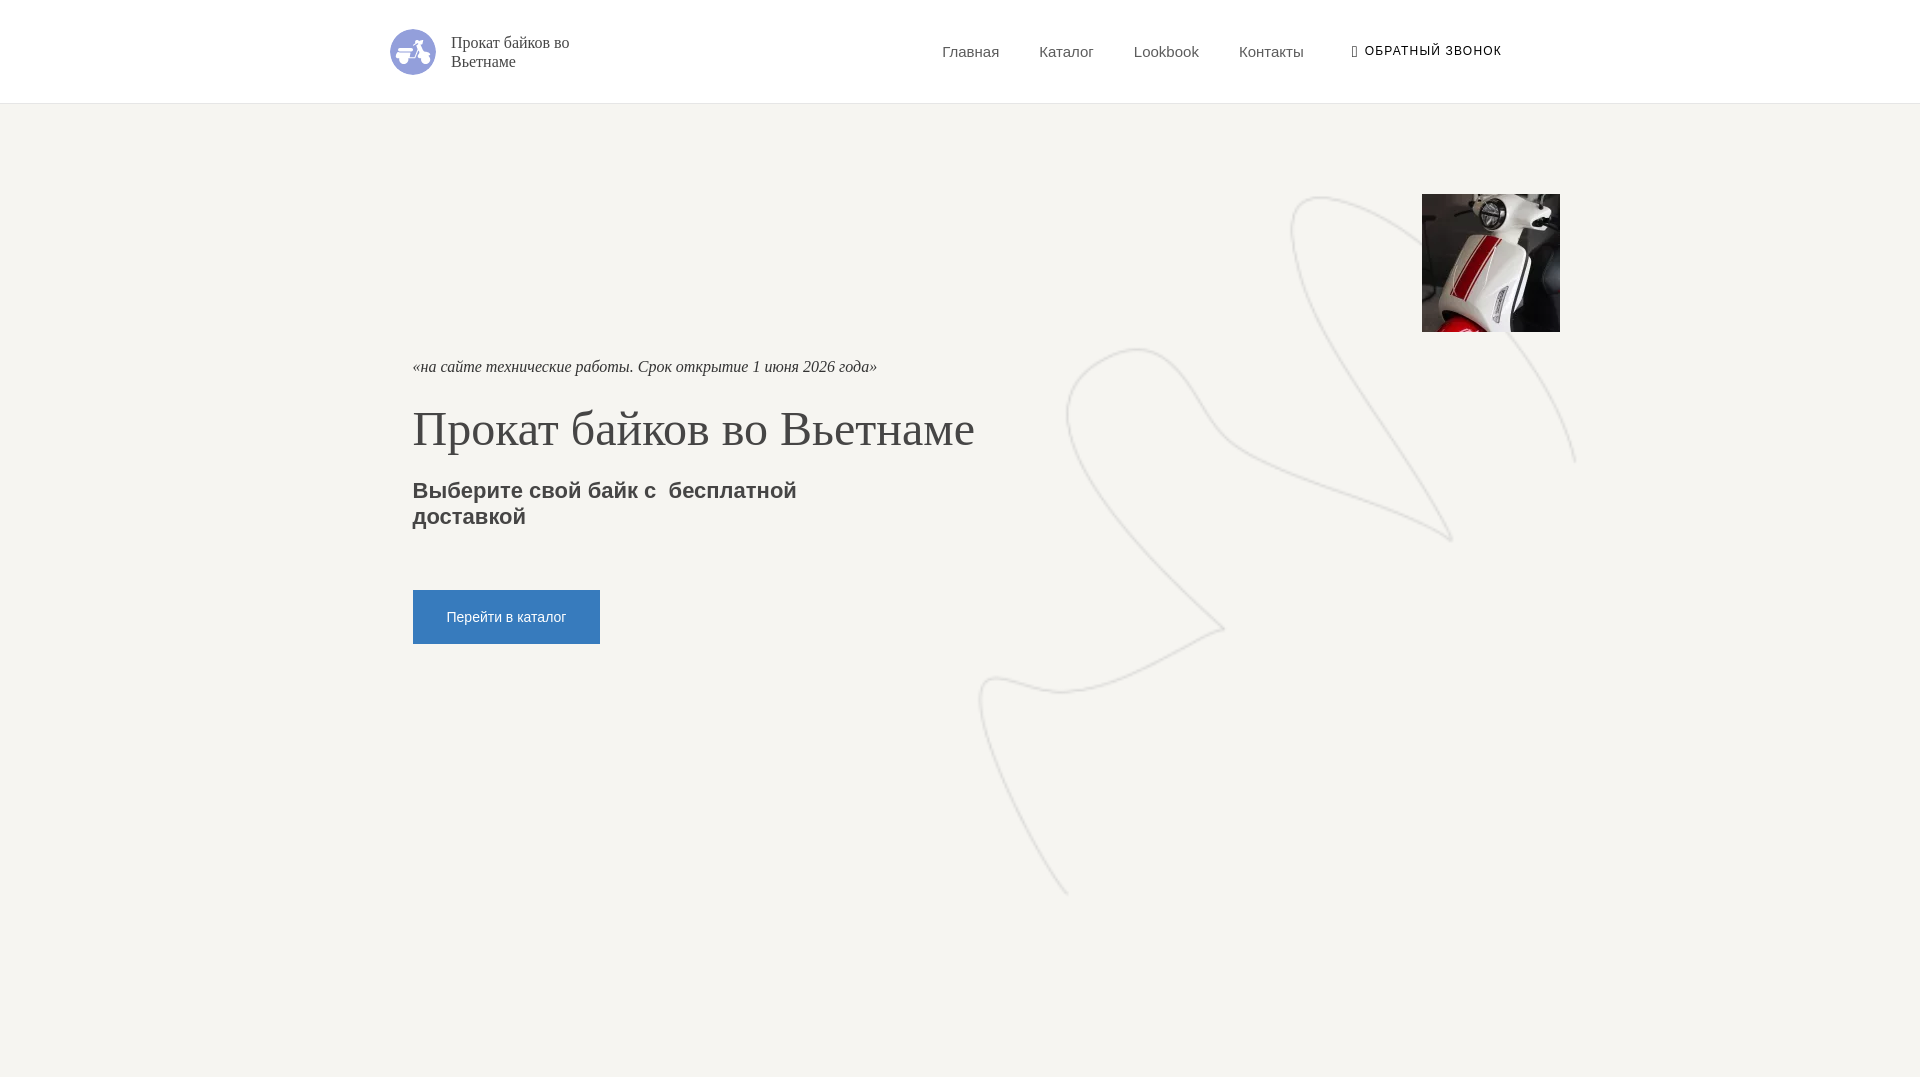Navigate to Контакты in the header

click(1270, 52)
